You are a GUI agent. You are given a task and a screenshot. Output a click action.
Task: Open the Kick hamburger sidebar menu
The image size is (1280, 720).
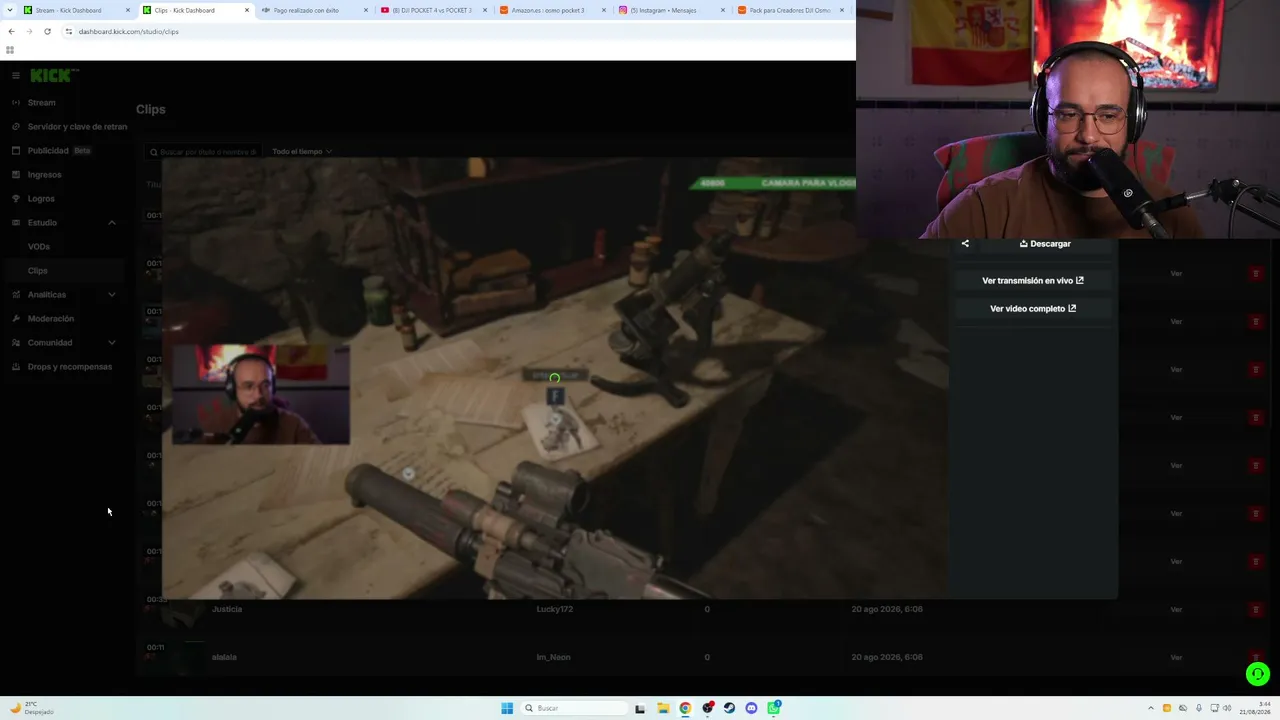pos(15,75)
